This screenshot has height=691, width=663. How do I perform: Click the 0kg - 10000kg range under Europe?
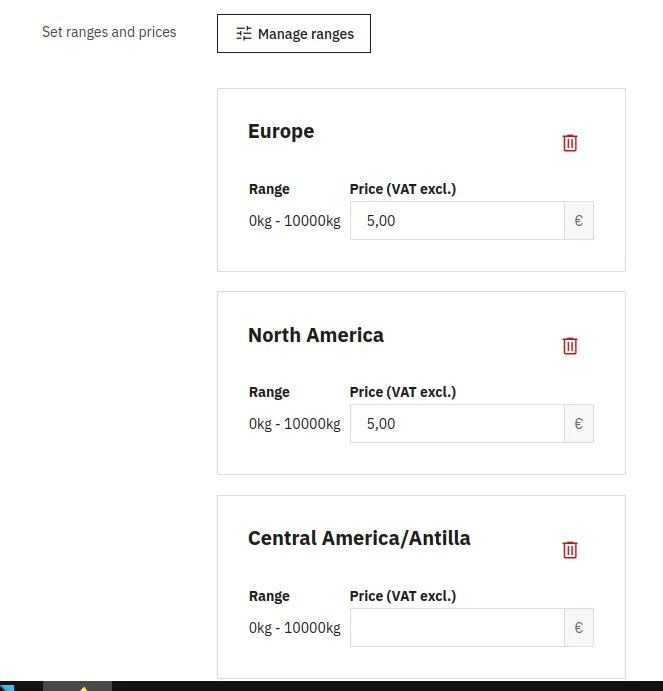(x=294, y=221)
